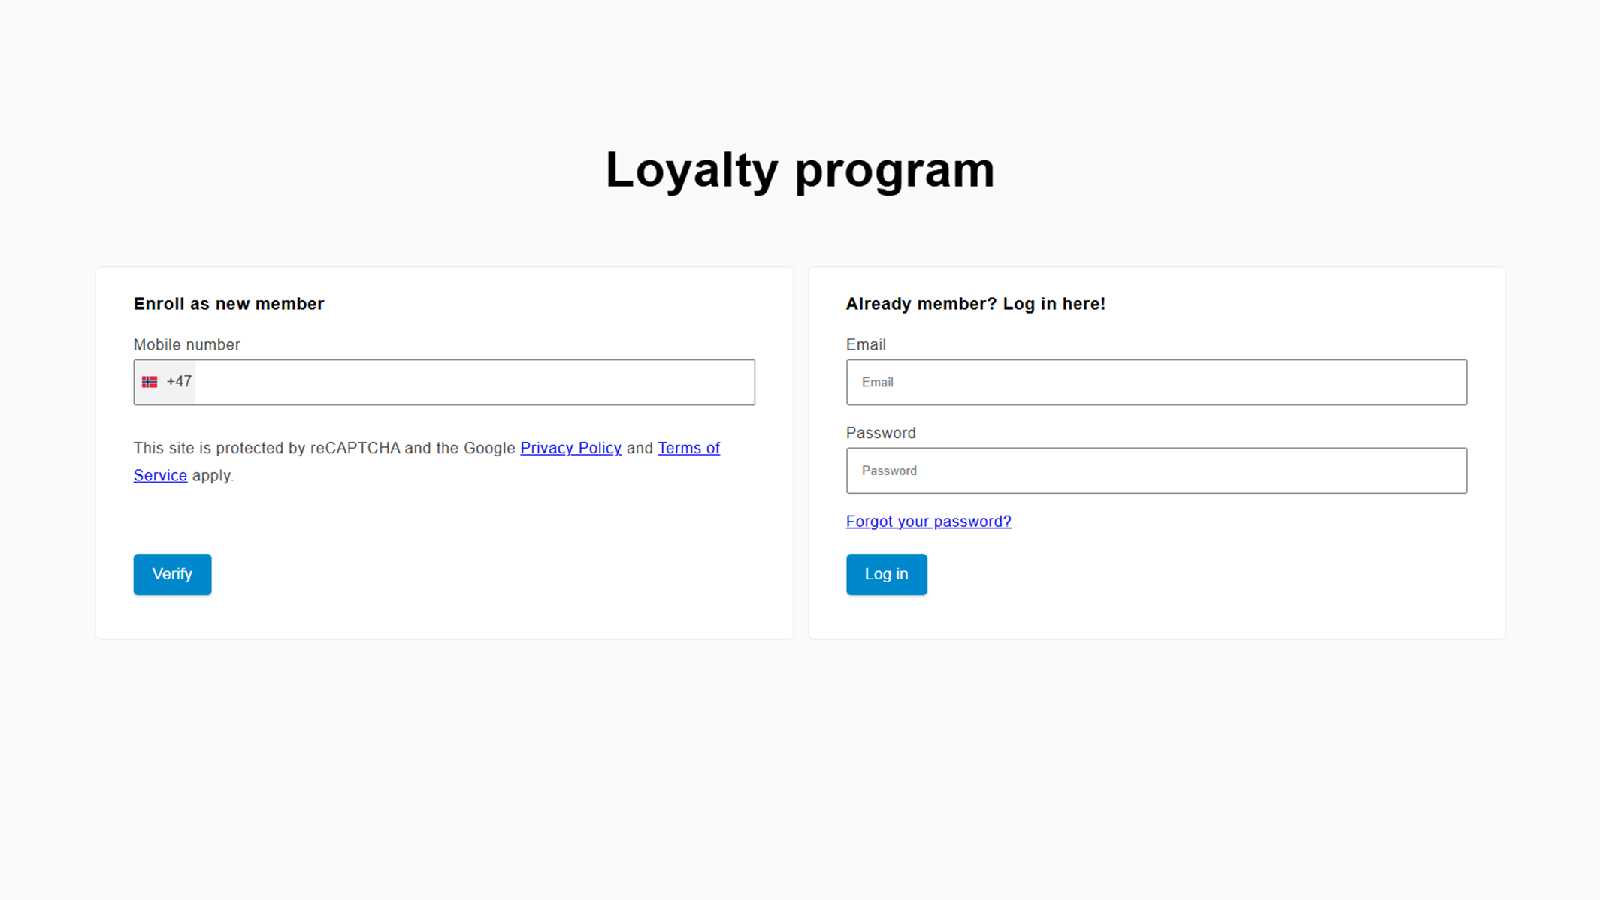The height and width of the screenshot is (900, 1600).
Task: Open the Terms of Service link
Action: coord(688,448)
